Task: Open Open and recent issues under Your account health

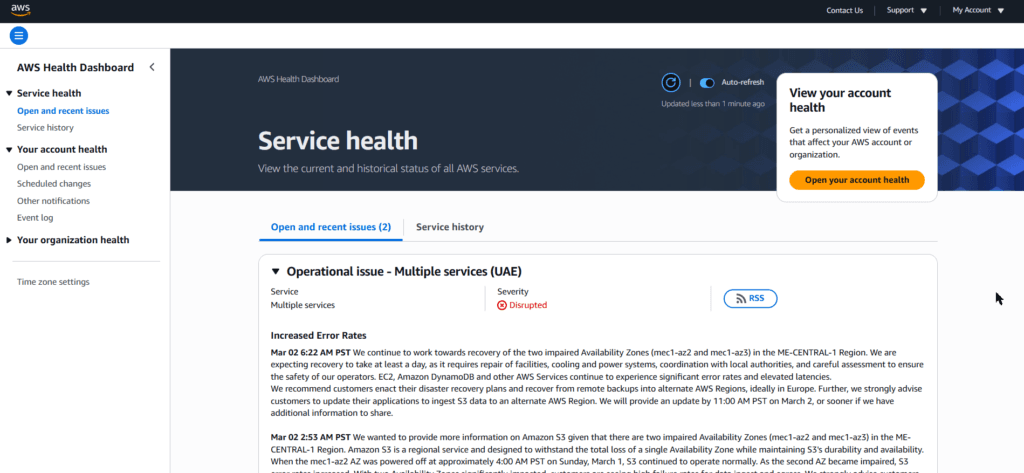Action: pyautogui.click(x=61, y=167)
